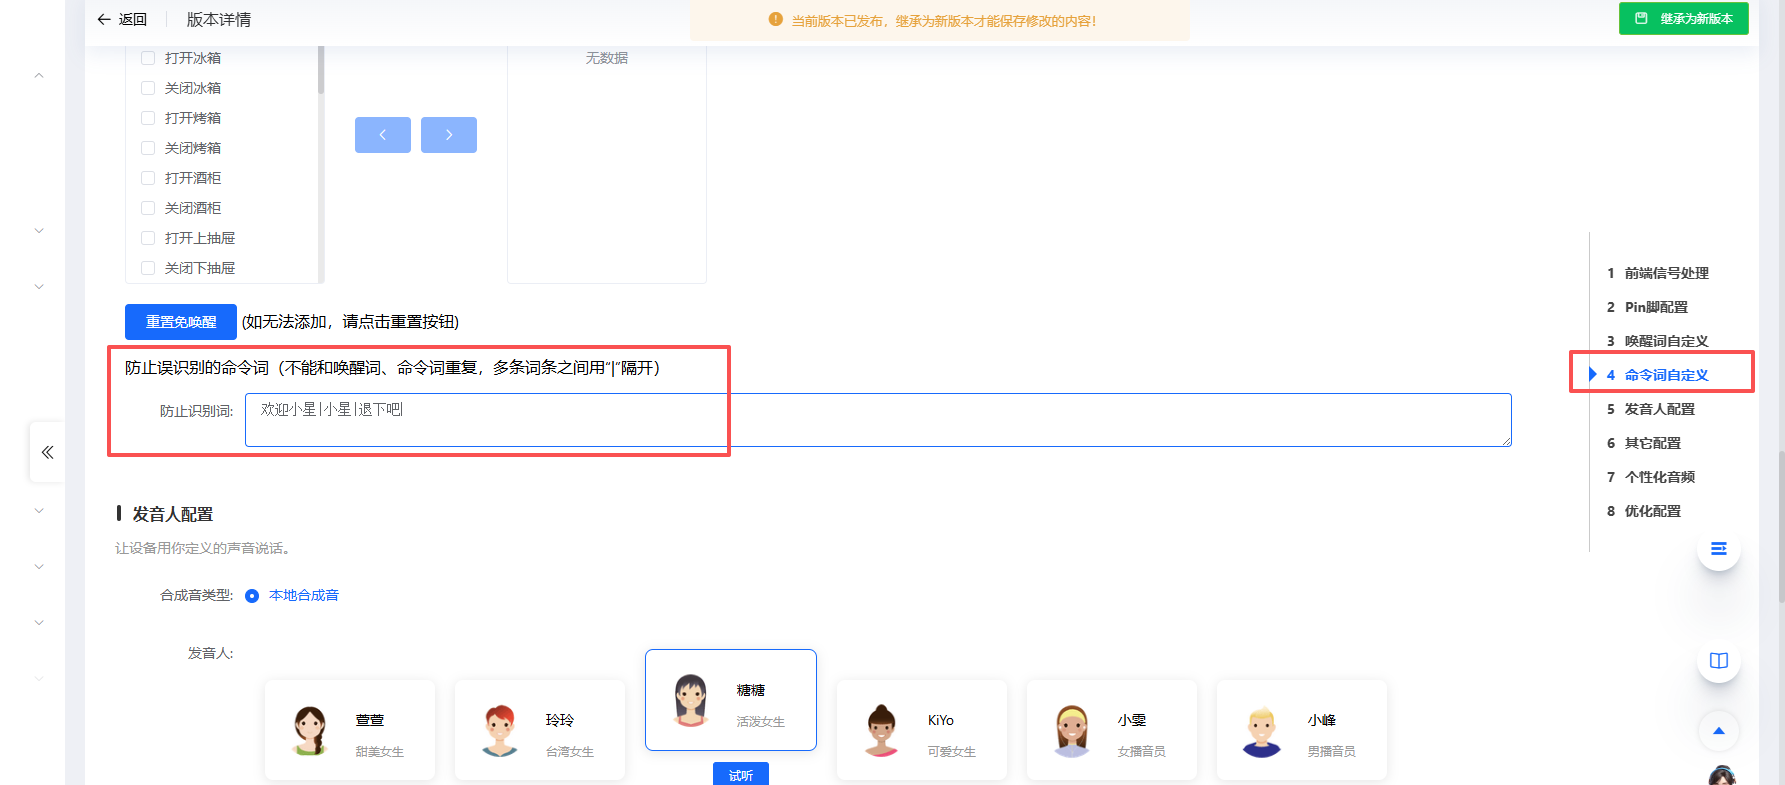Move selected items right with the arrow button
Image resolution: width=1785 pixels, height=785 pixels.
click(x=449, y=135)
